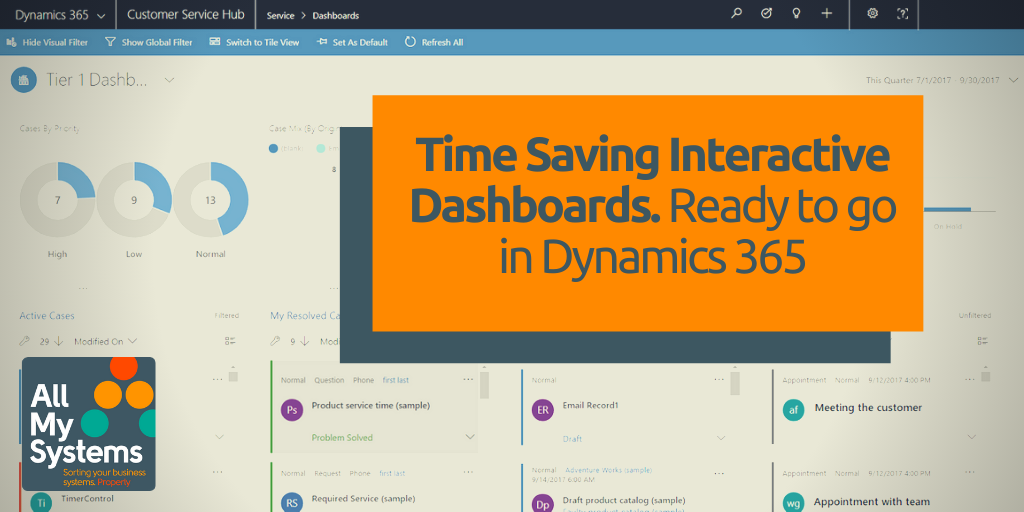Open the help question mark icon
1024x512 pixels.
903,14
